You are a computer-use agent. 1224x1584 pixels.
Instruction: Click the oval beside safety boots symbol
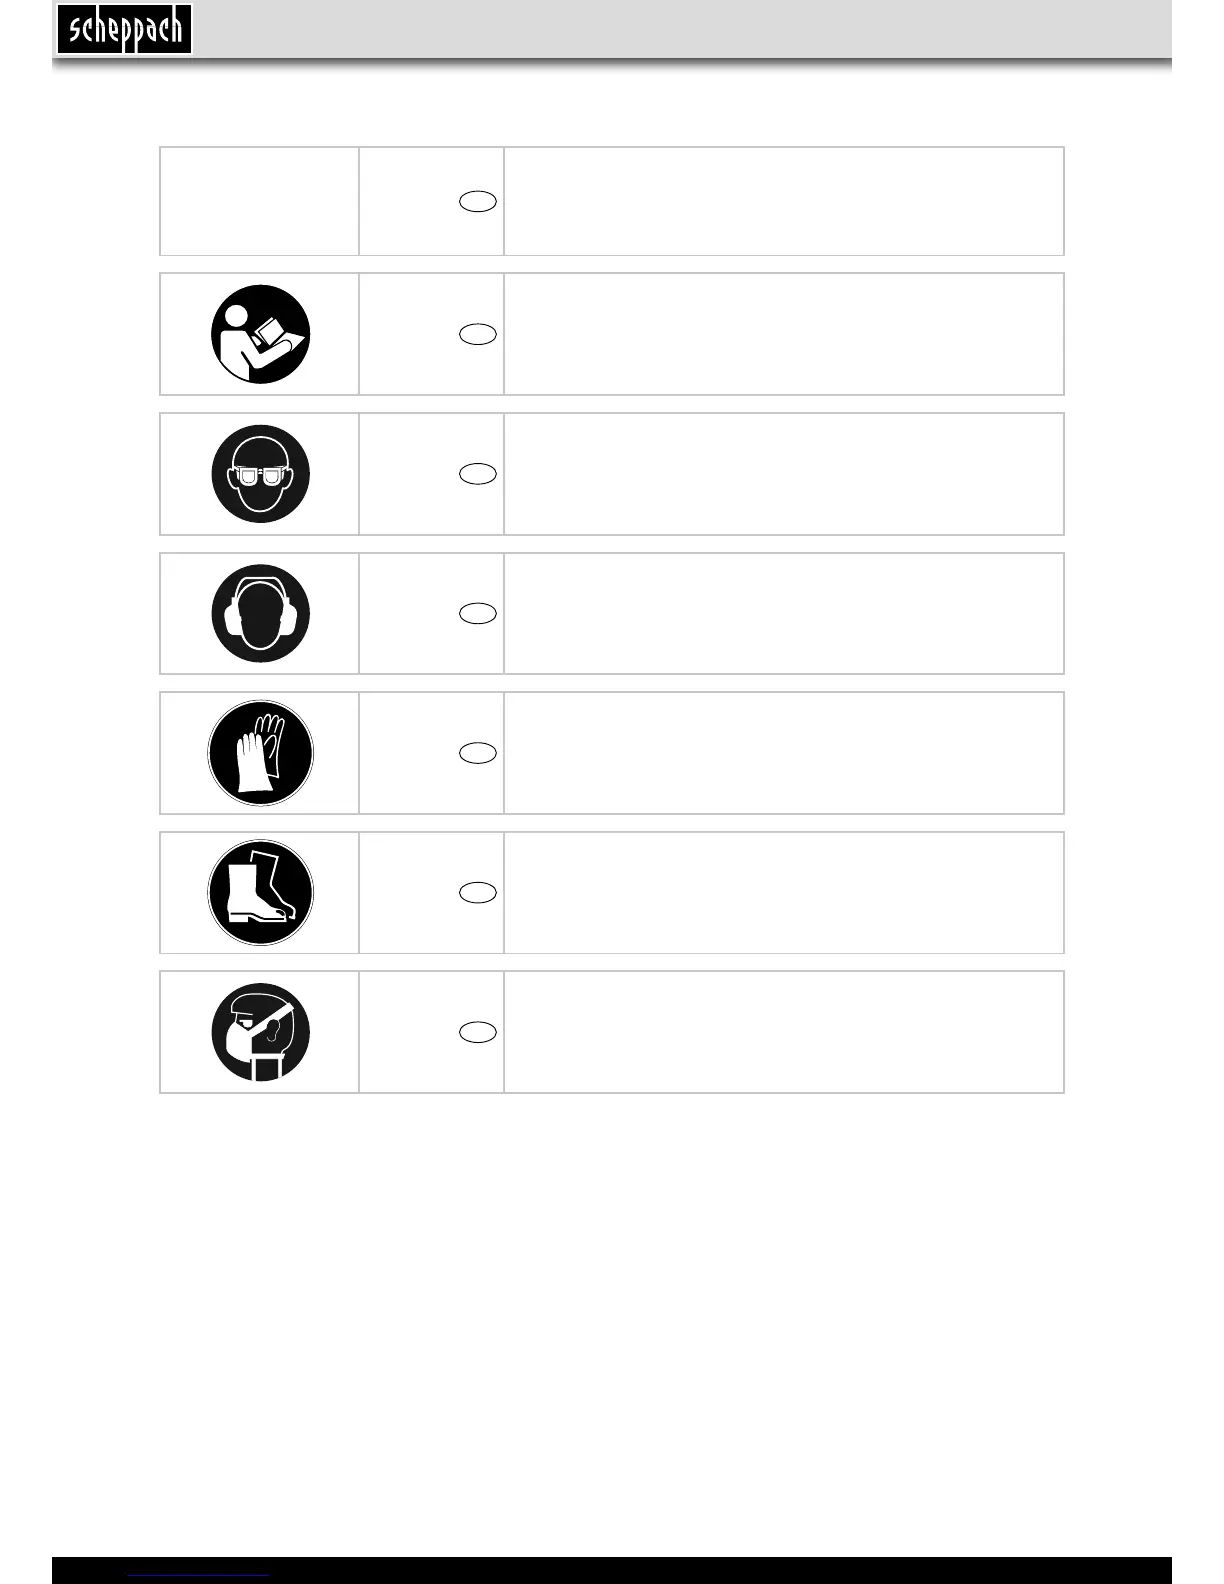[x=478, y=892]
